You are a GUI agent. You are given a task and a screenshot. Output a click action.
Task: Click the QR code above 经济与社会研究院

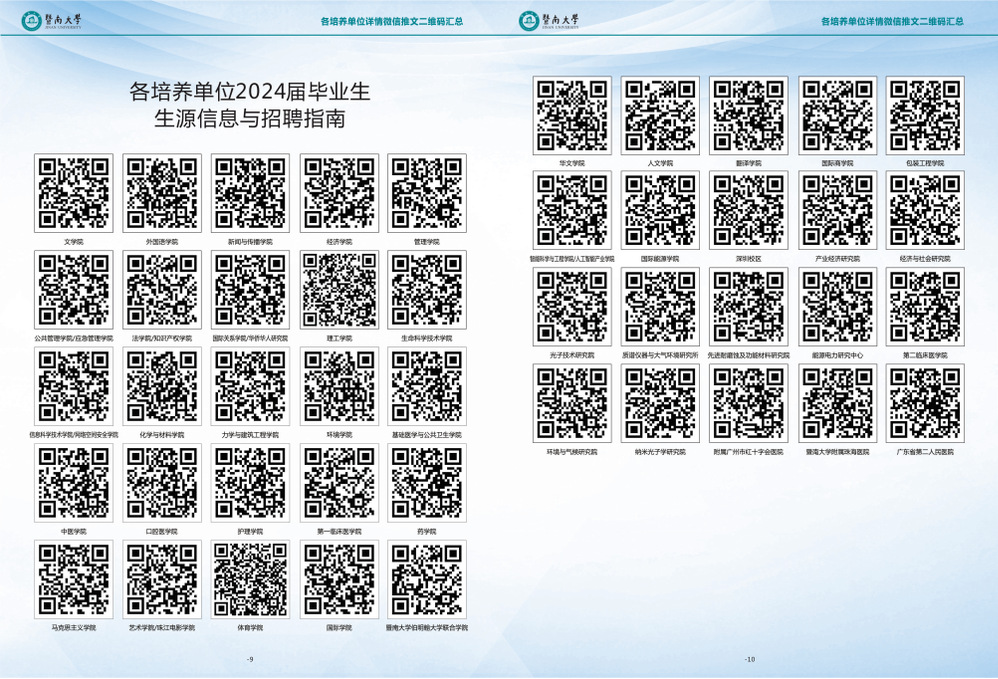point(925,210)
